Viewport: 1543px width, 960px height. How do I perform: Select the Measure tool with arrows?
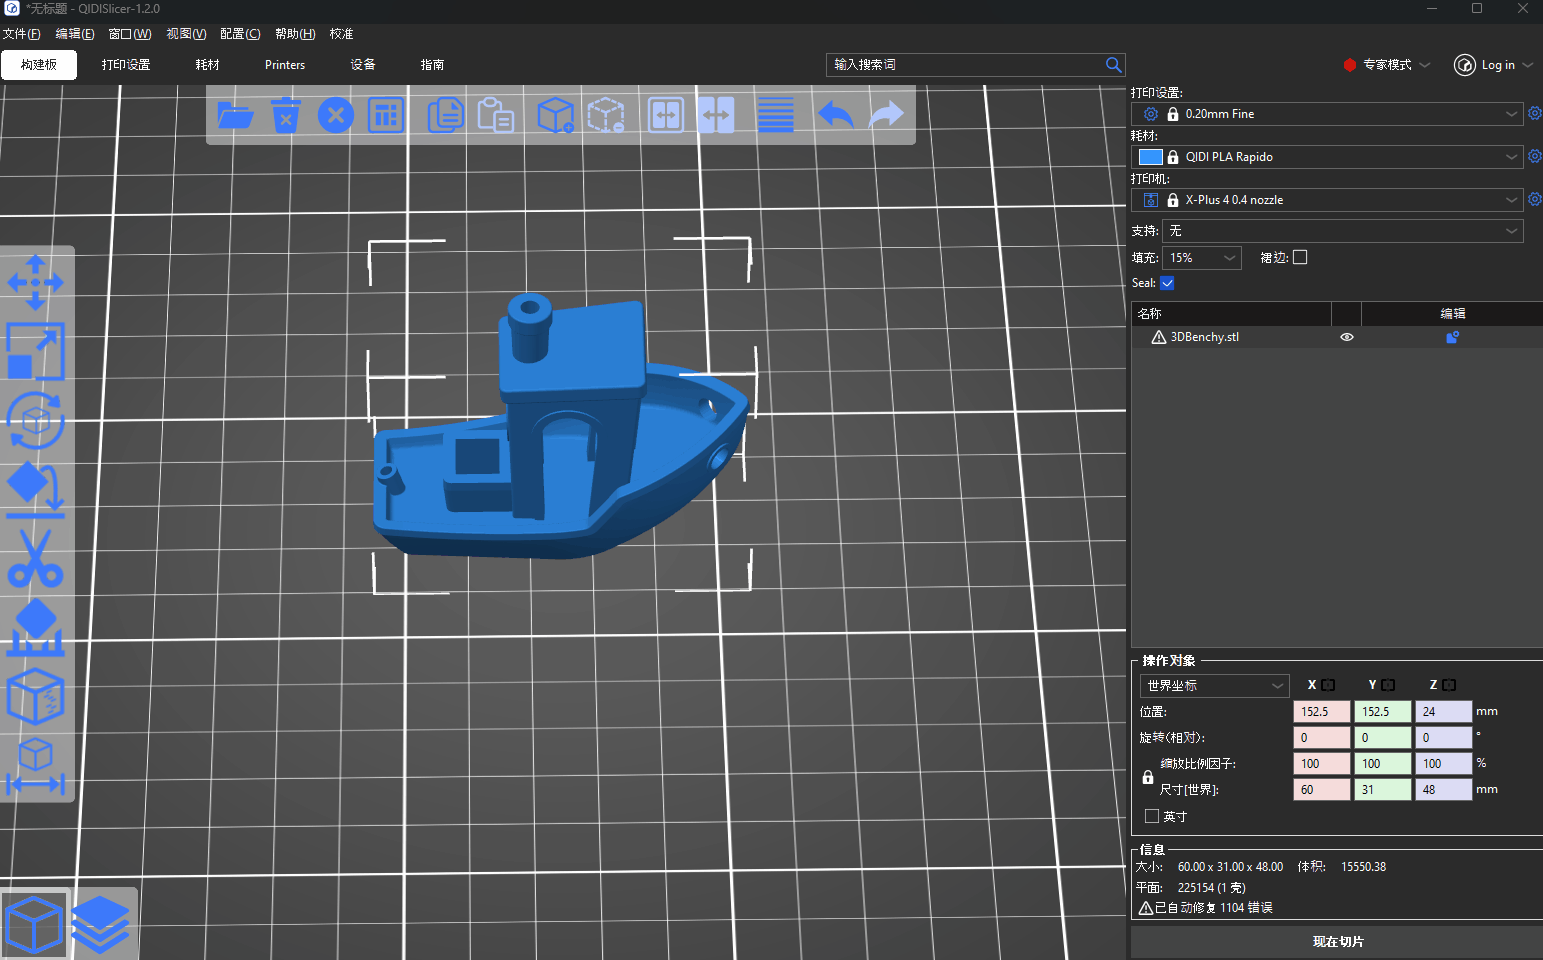(x=36, y=766)
